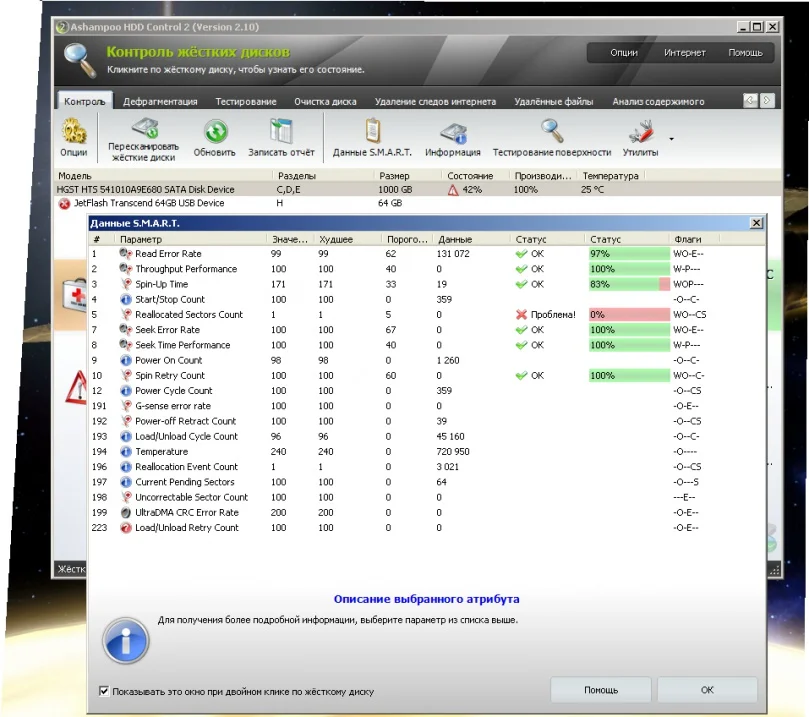Open the Помощь menu in header
The height and width of the screenshot is (717, 809).
pos(745,53)
